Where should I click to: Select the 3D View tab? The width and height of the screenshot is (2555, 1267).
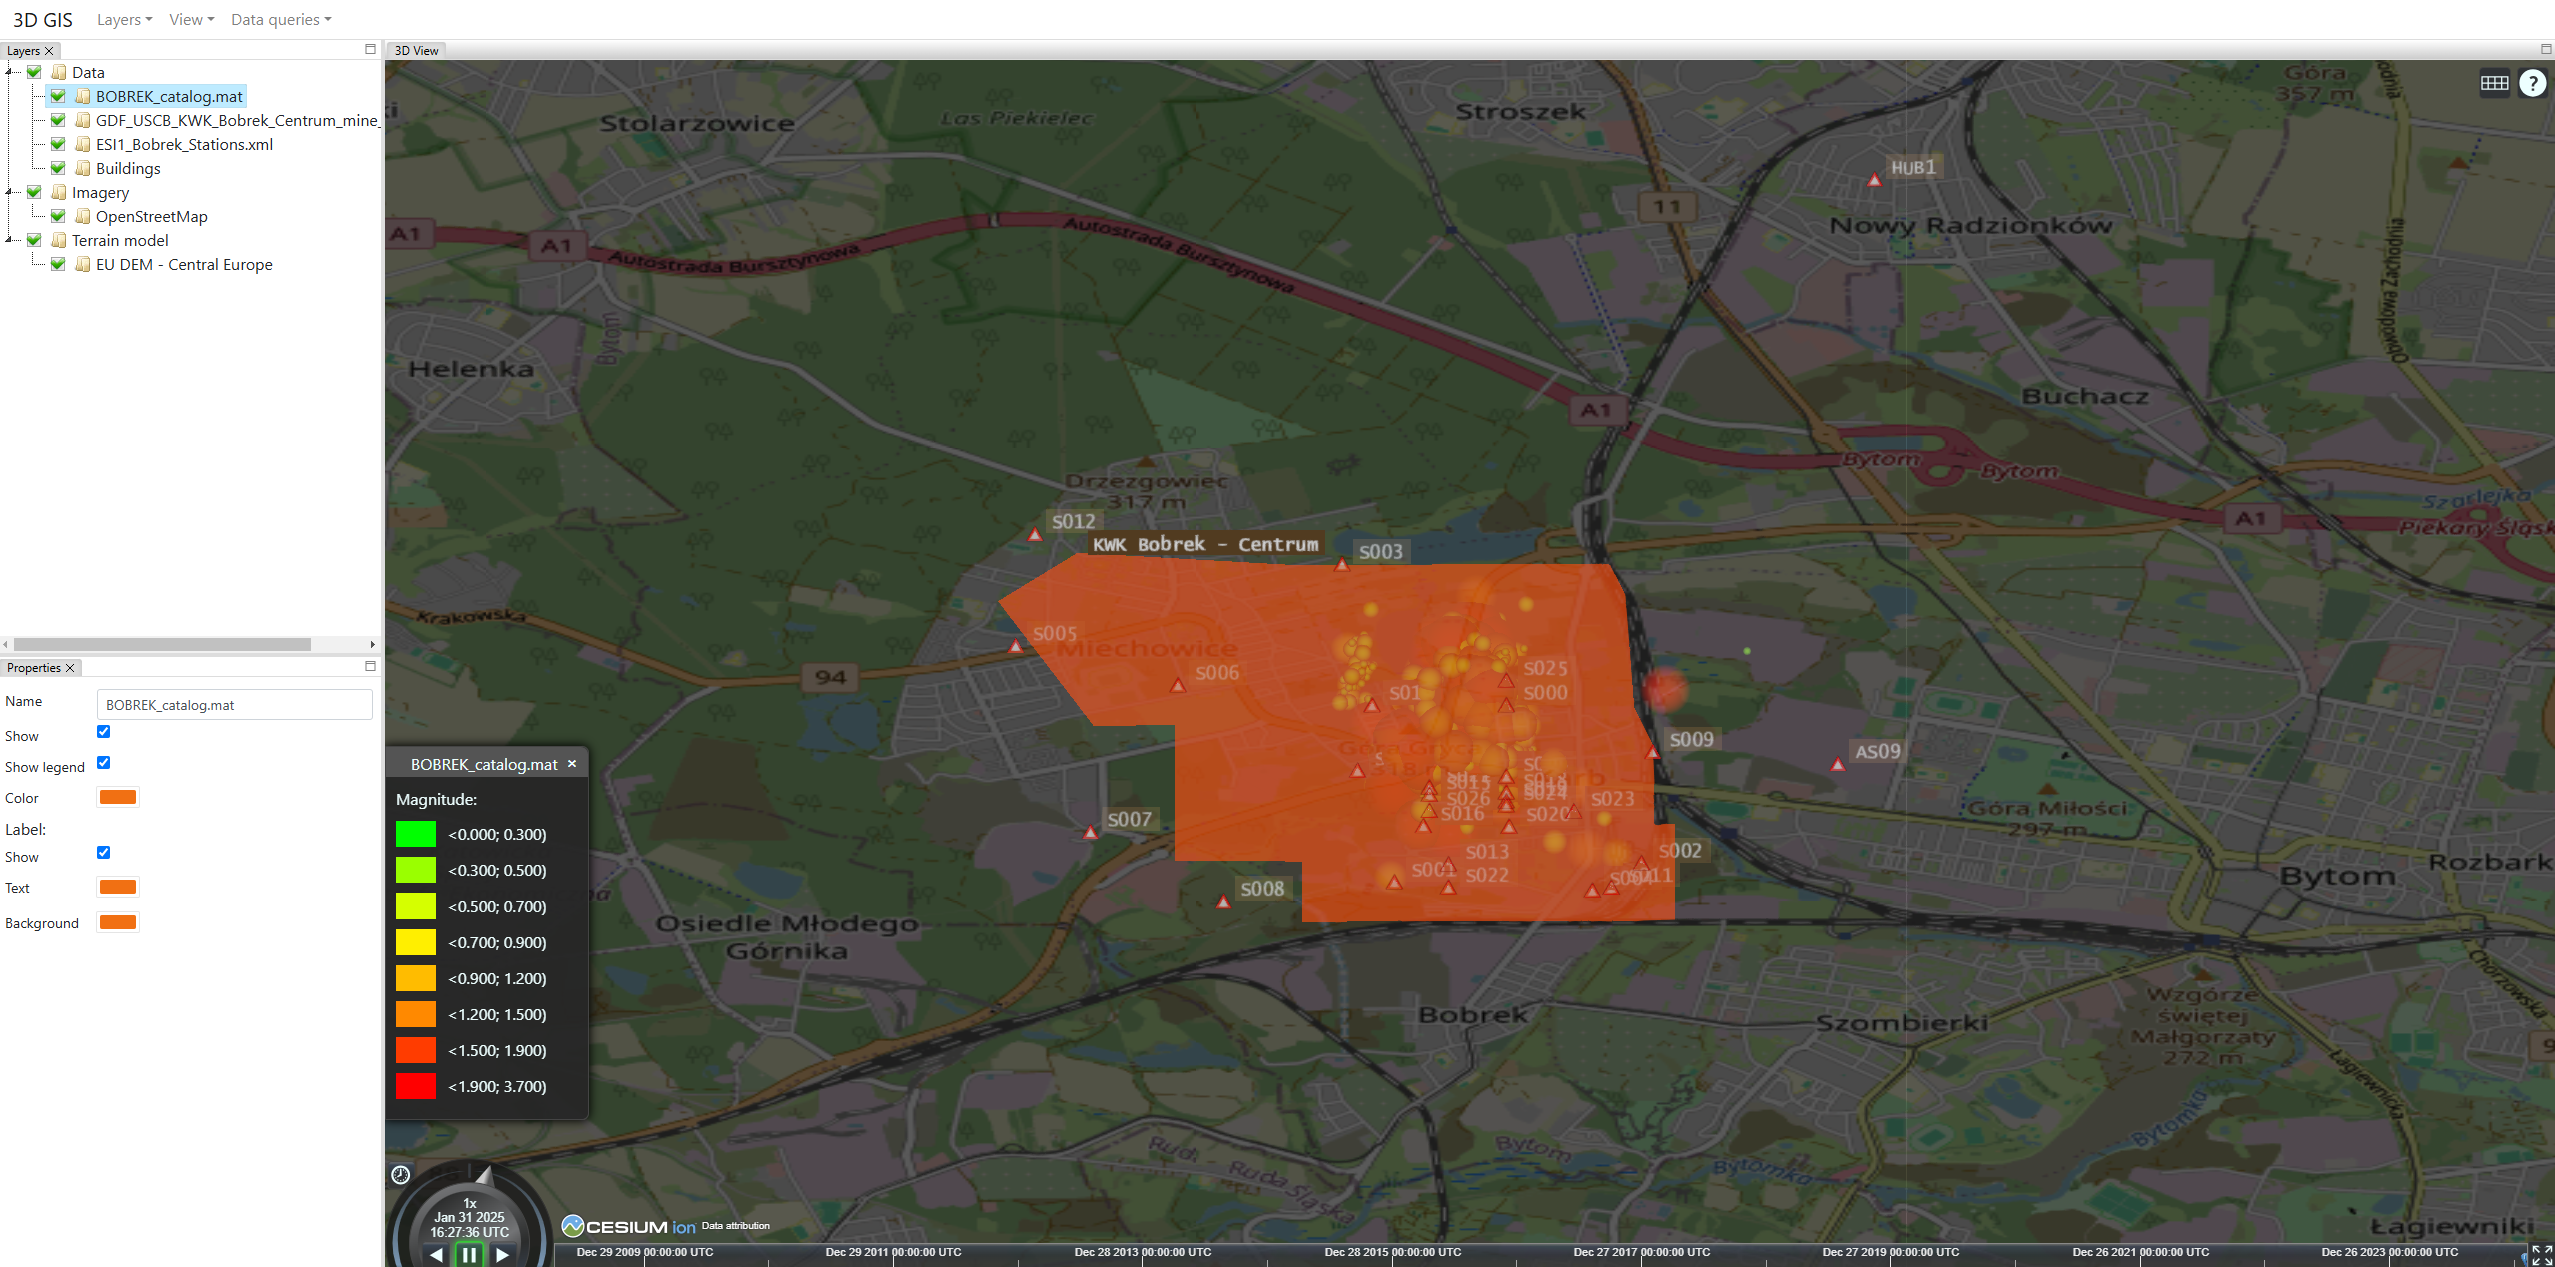click(416, 51)
